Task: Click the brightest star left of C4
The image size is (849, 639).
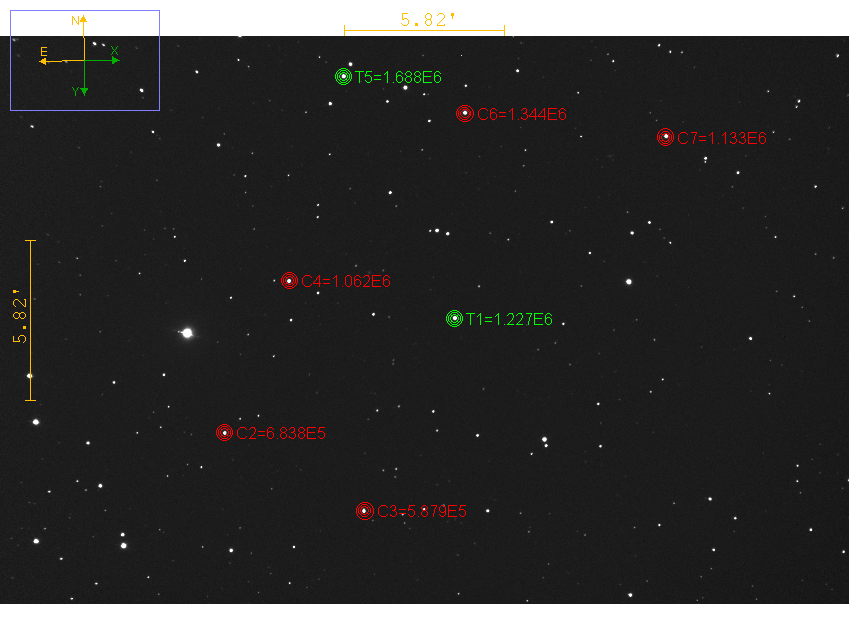Action: 187,333
